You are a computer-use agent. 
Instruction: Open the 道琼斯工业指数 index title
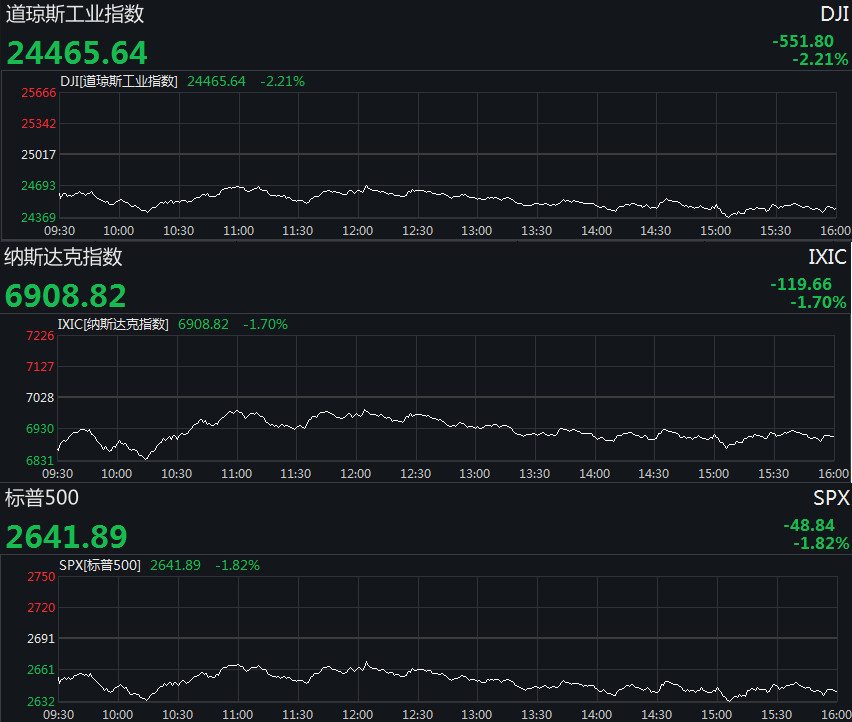pyautogui.click(x=75, y=14)
